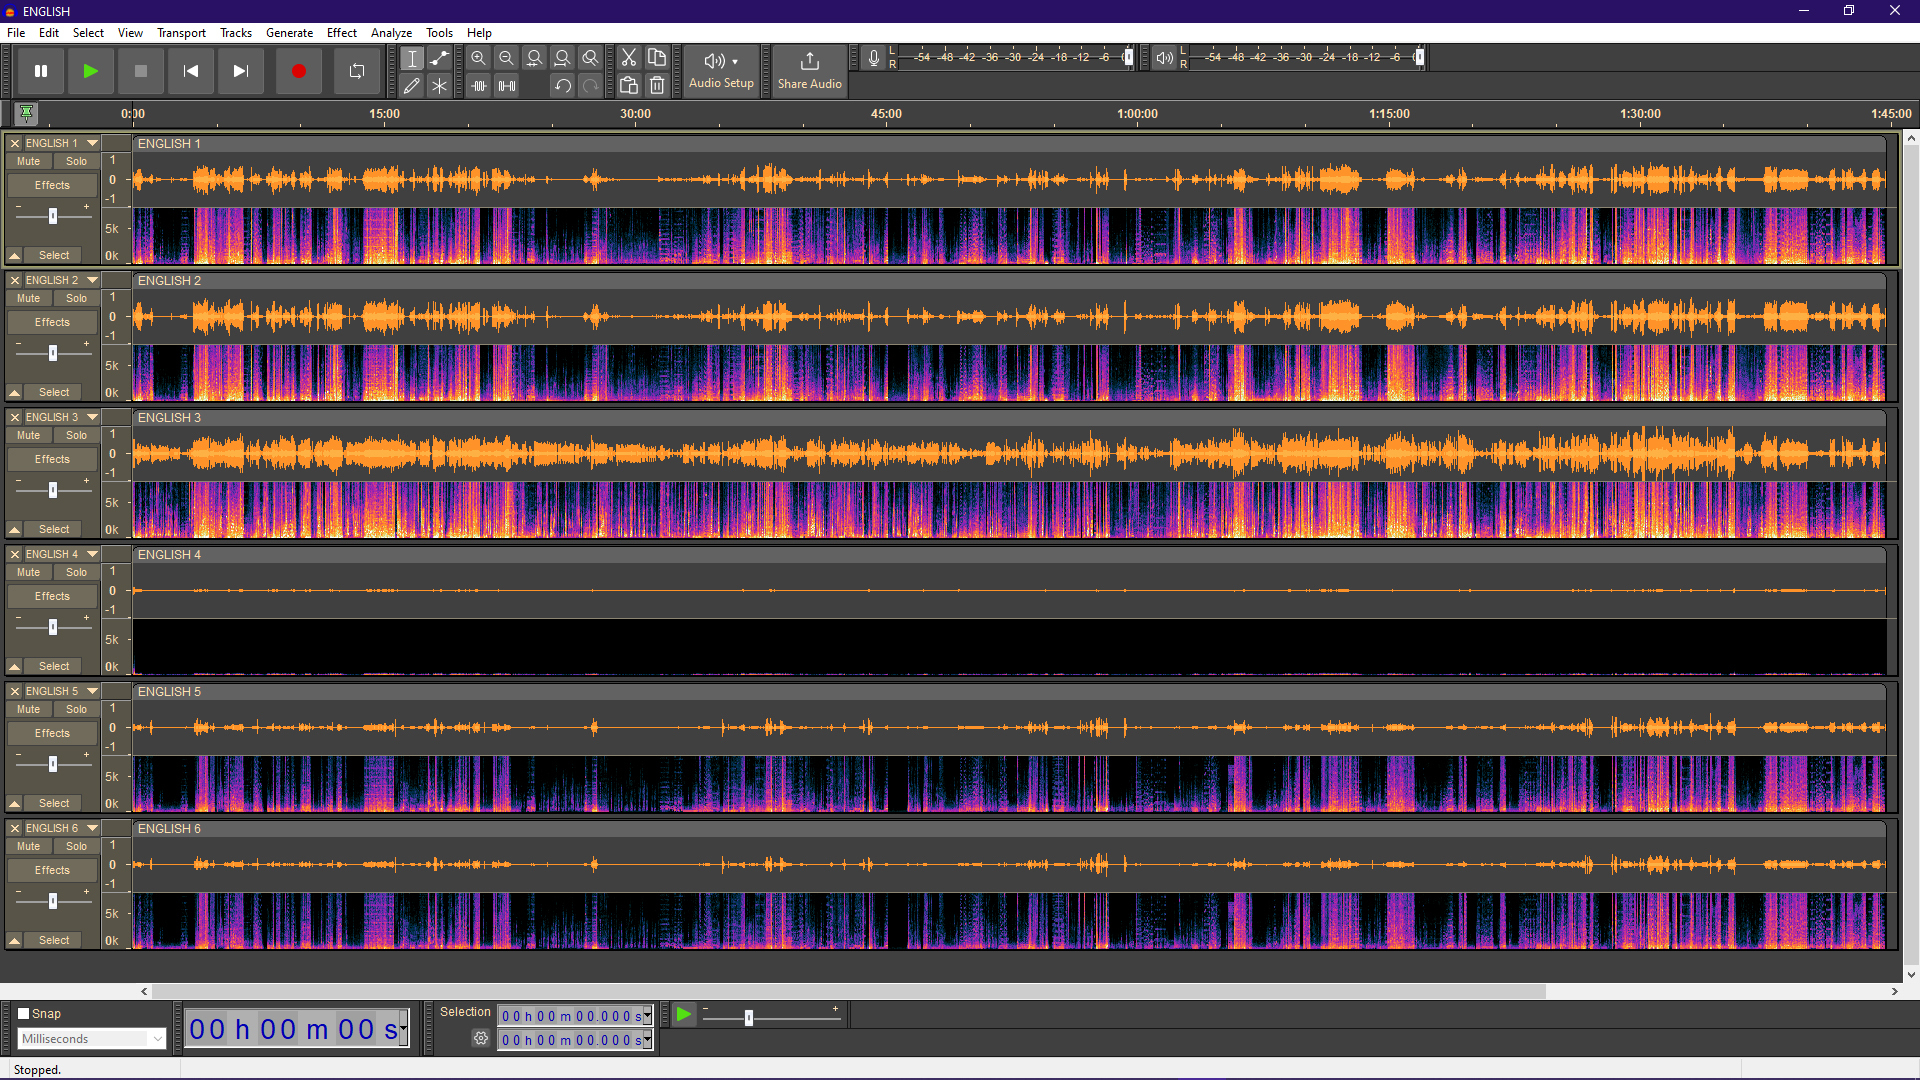Click the Redo arrow icon

click(x=591, y=86)
